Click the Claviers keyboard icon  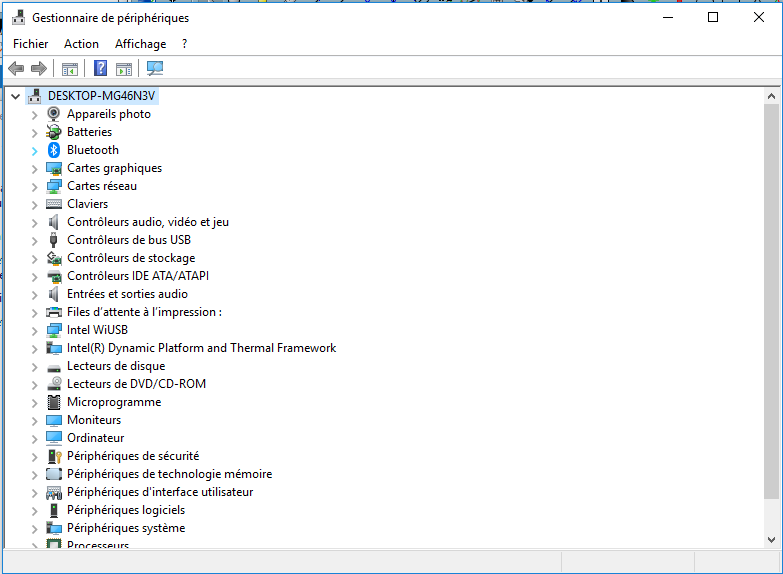point(53,204)
